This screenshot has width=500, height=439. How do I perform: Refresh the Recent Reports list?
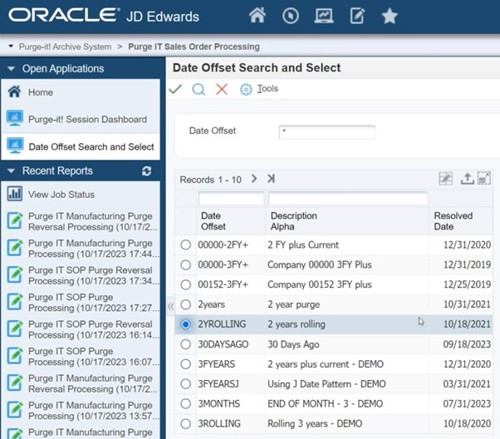[147, 171]
